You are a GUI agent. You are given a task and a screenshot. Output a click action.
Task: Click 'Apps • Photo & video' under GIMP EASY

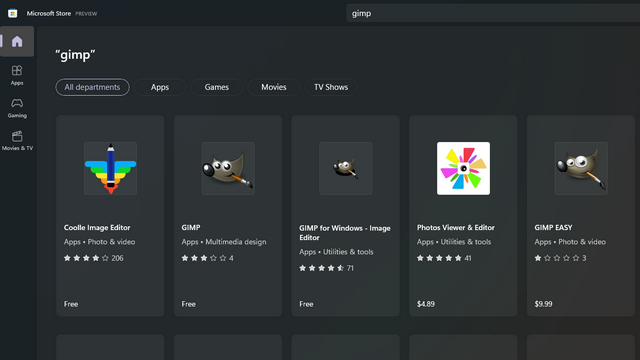click(x=570, y=242)
